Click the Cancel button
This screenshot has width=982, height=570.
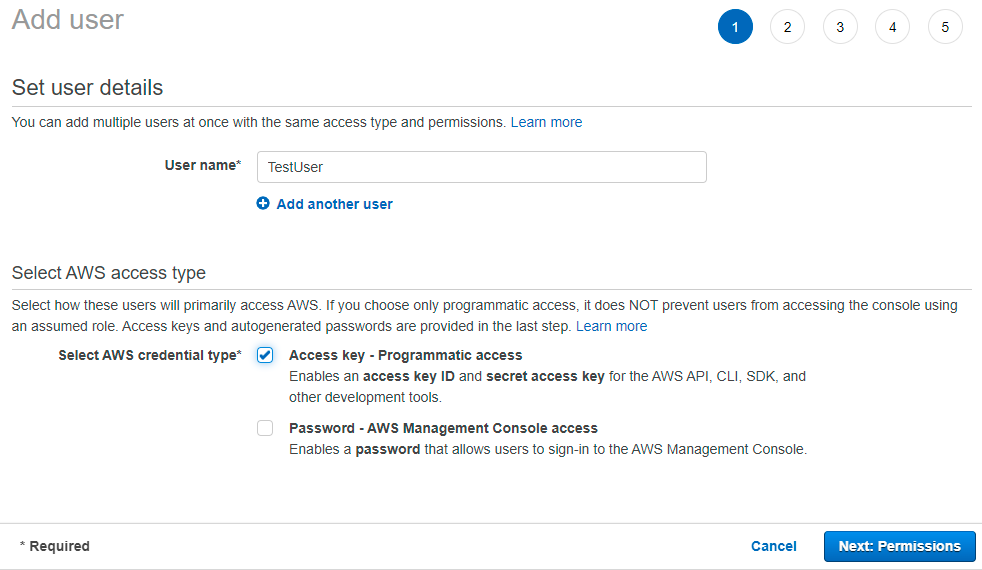pos(773,546)
